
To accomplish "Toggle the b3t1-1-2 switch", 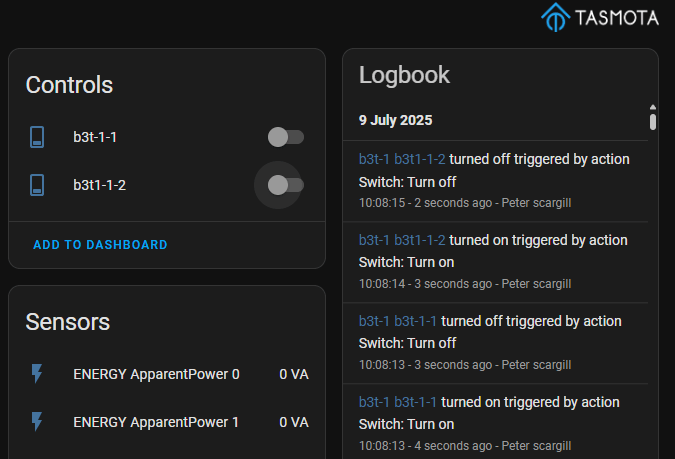I will coord(286,185).
